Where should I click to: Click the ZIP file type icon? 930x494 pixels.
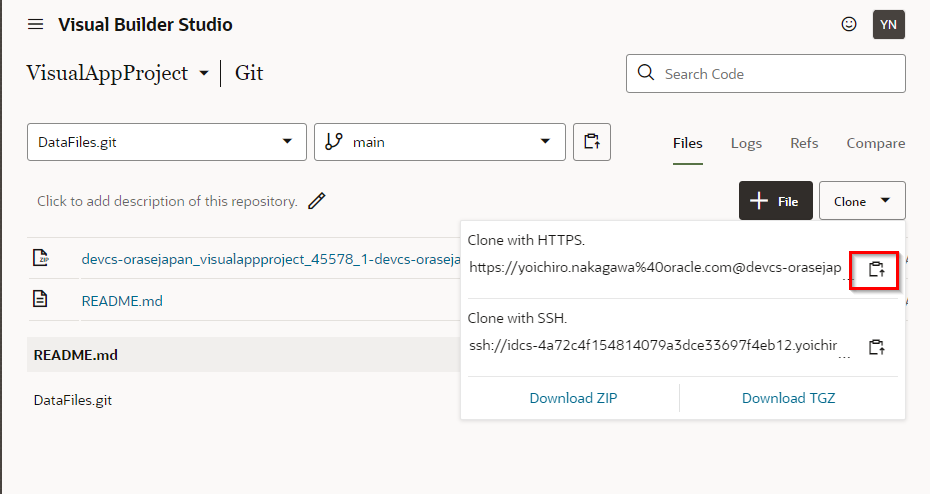pos(40,259)
